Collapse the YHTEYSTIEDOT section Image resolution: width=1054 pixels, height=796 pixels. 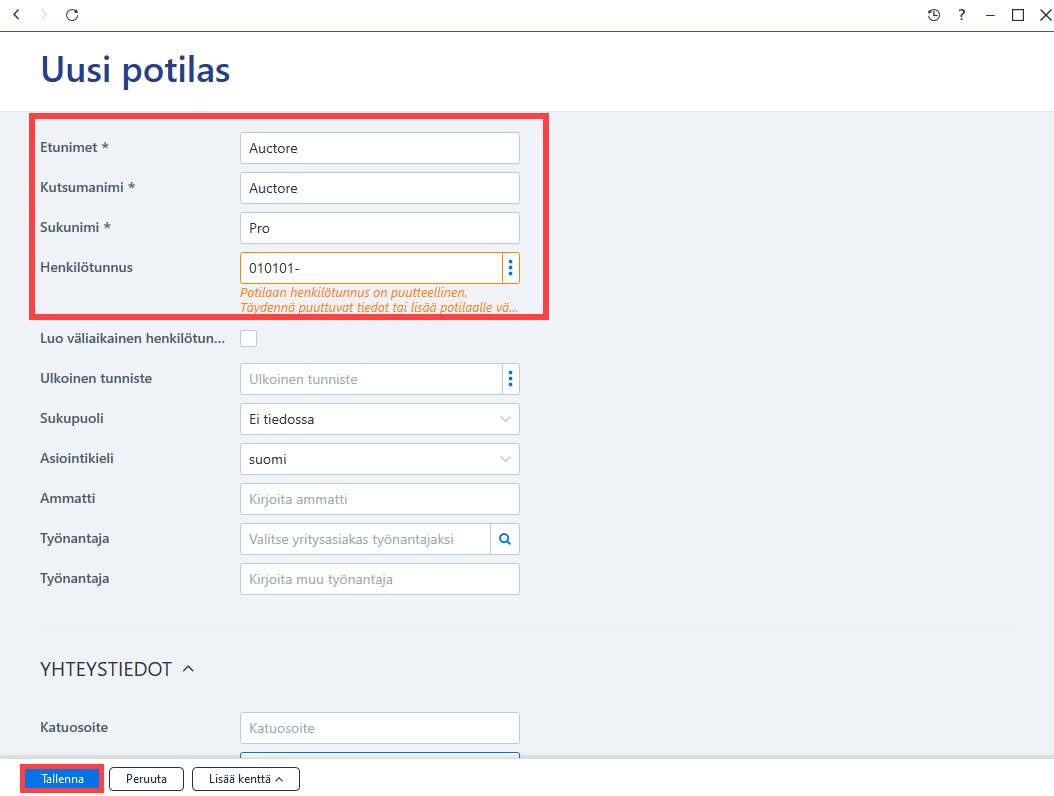point(188,669)
